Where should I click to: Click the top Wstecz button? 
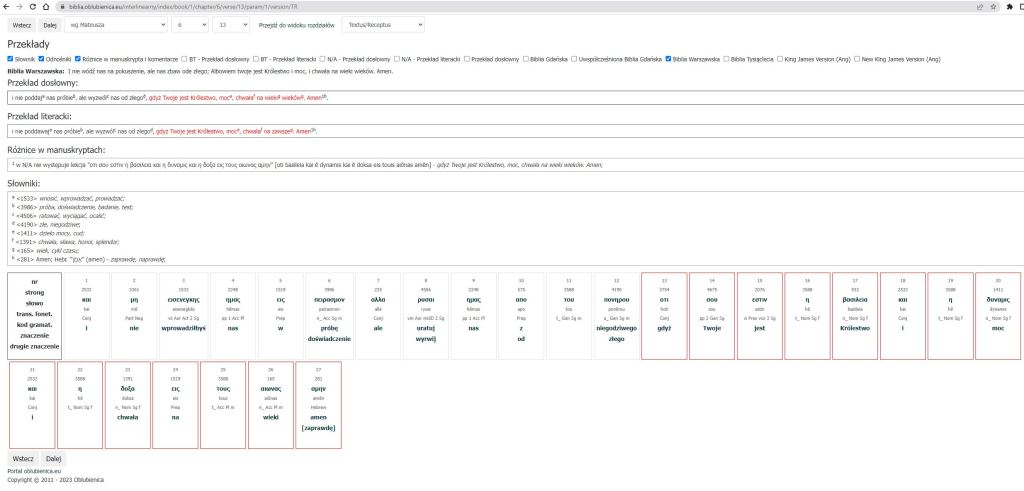(x=22, y=23)
